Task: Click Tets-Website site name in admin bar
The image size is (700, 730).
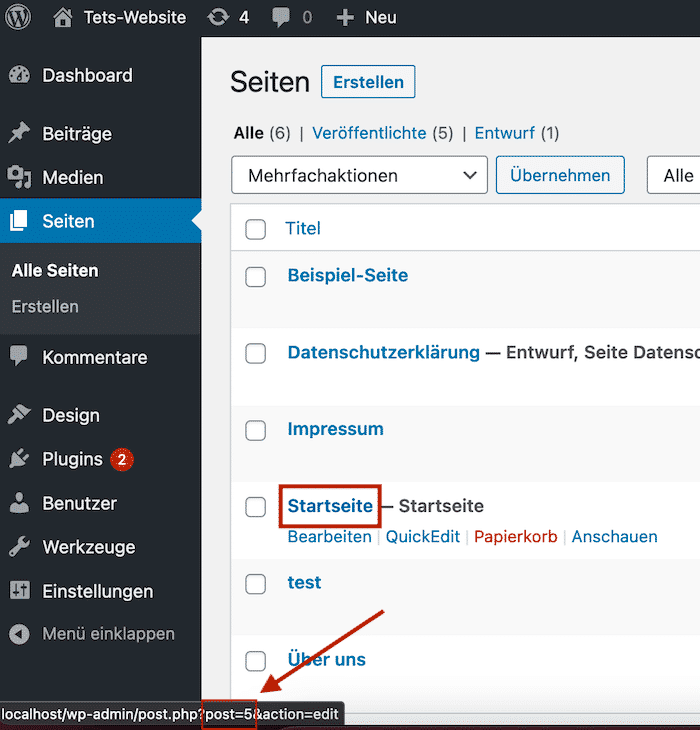Action: [135, 18]
